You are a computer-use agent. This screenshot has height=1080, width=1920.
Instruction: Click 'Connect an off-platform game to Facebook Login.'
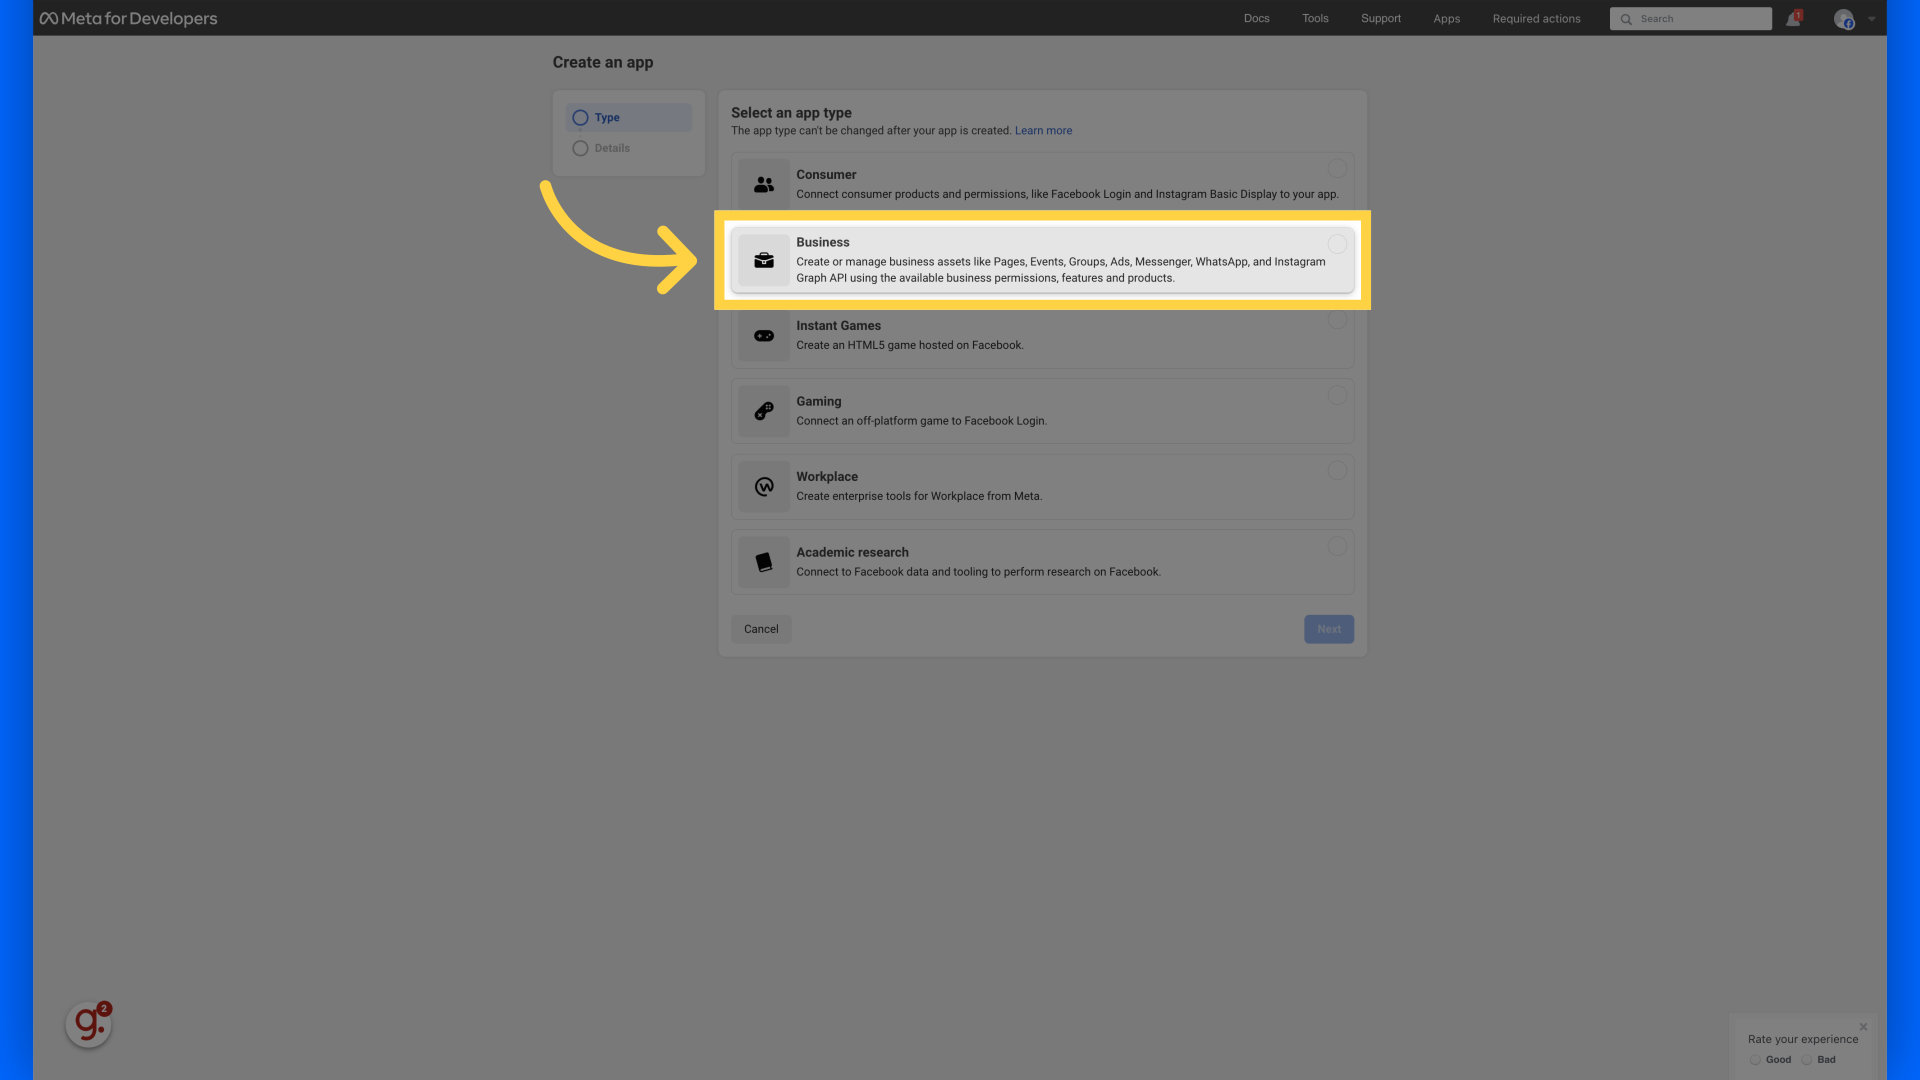[921, 421]
